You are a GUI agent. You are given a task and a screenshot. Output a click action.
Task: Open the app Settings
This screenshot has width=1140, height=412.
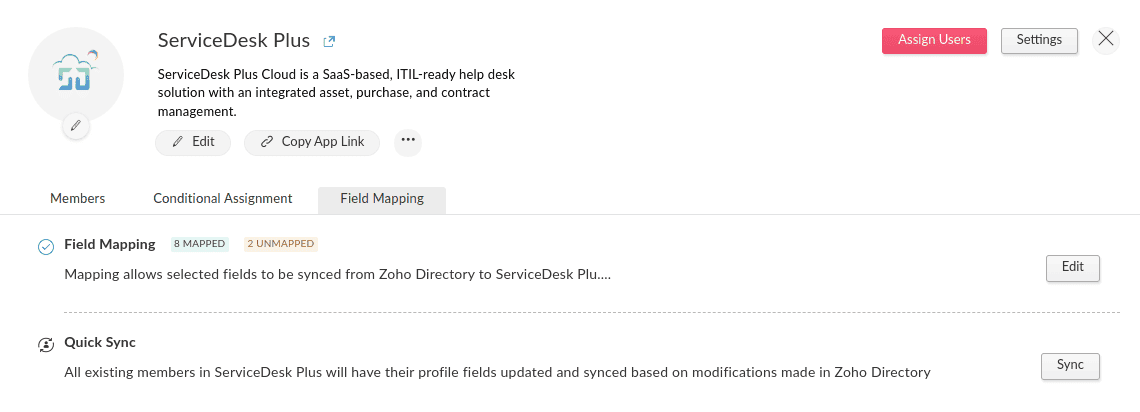click(x=1039, y=40)
